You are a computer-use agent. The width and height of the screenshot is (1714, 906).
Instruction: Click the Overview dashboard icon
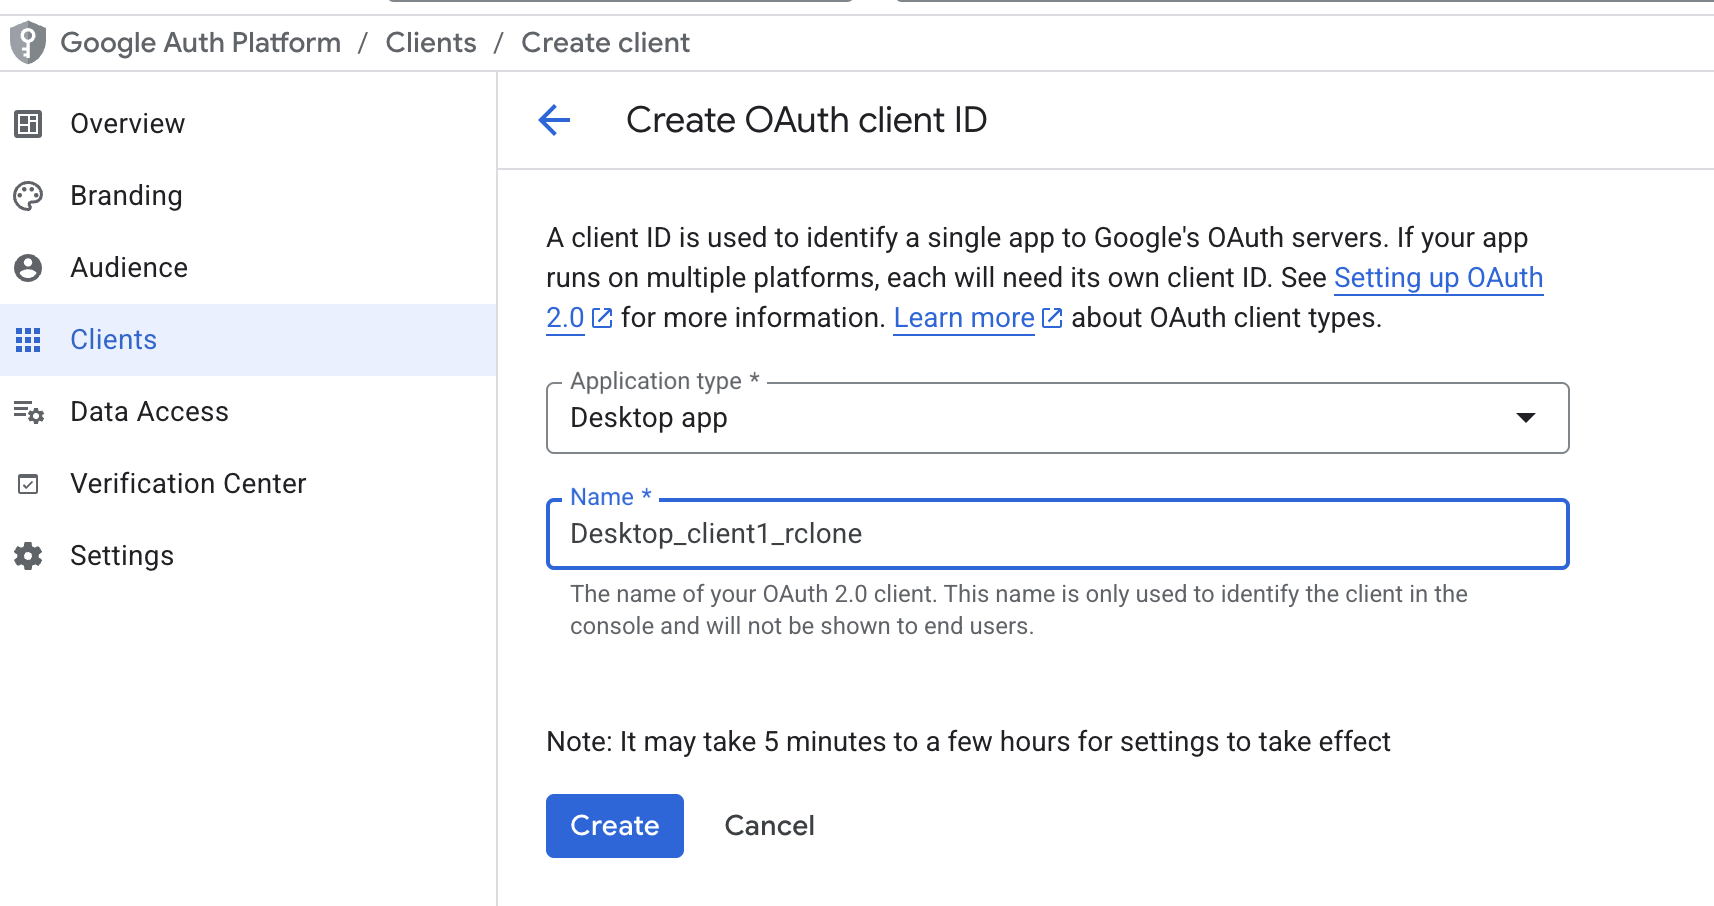(x=28, y=124)
